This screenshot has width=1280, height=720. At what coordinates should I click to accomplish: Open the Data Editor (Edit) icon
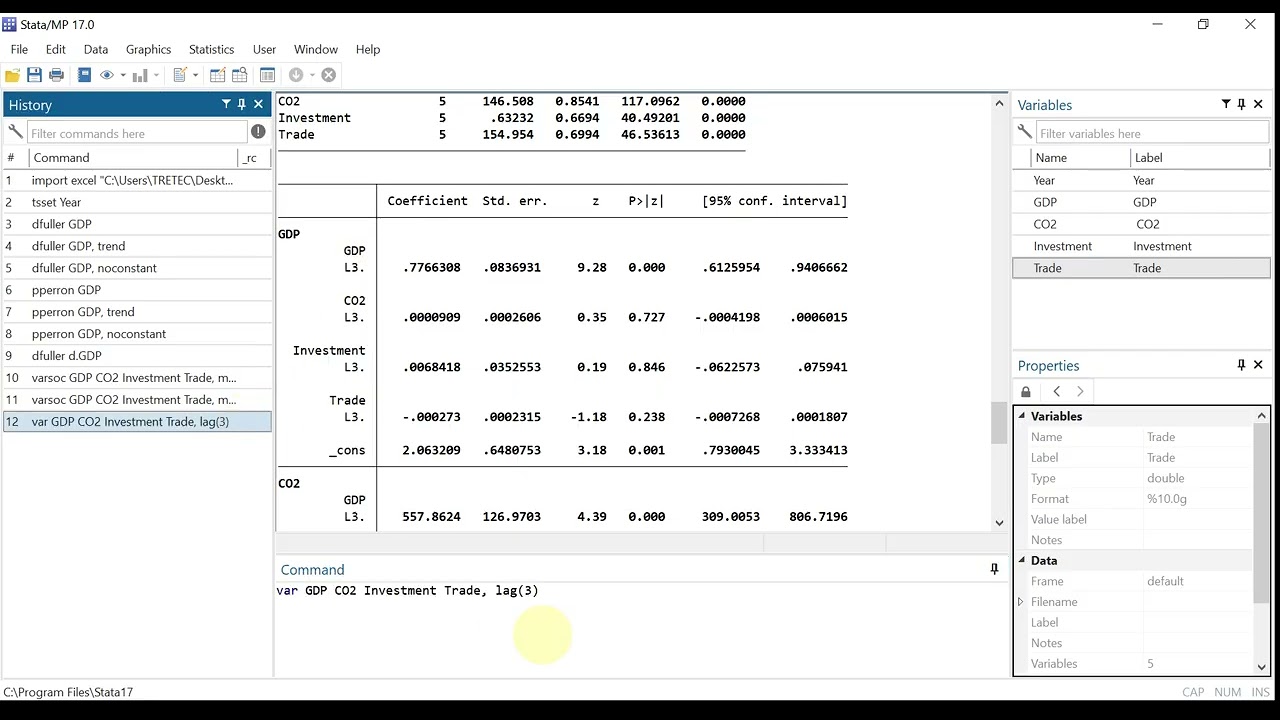click(x=217, y=75)
